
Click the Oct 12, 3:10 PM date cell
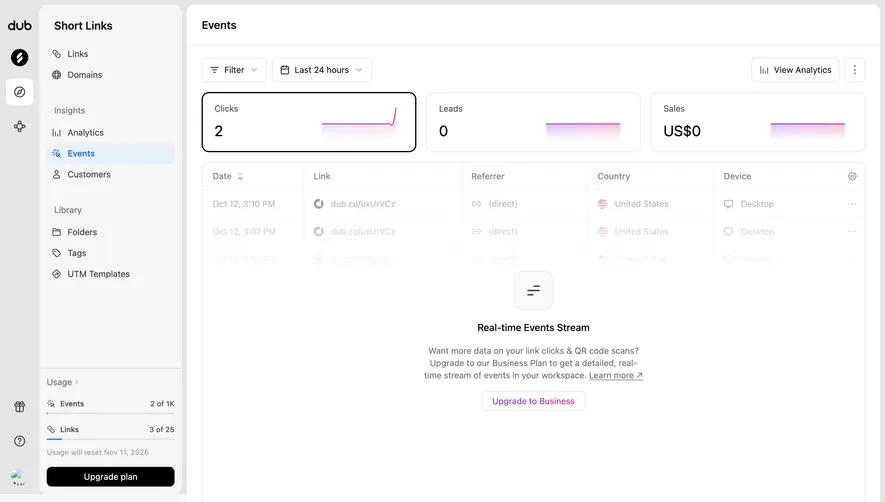click(244, 204)
